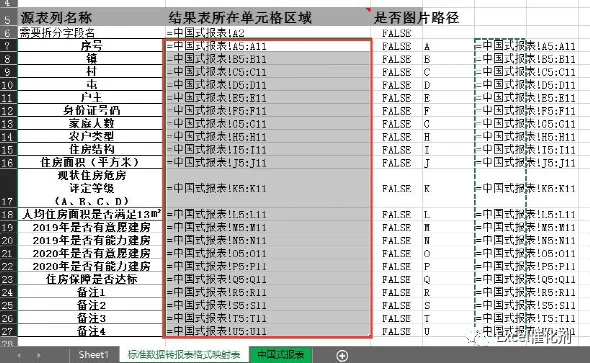Select header cell 源表列名称
This screenshot has height=363, width=590.
[x=91, y=17]
